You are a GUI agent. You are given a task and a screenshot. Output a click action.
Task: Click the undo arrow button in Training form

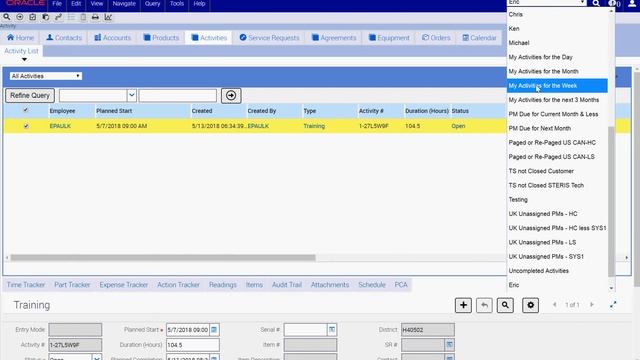pos(484,305)
